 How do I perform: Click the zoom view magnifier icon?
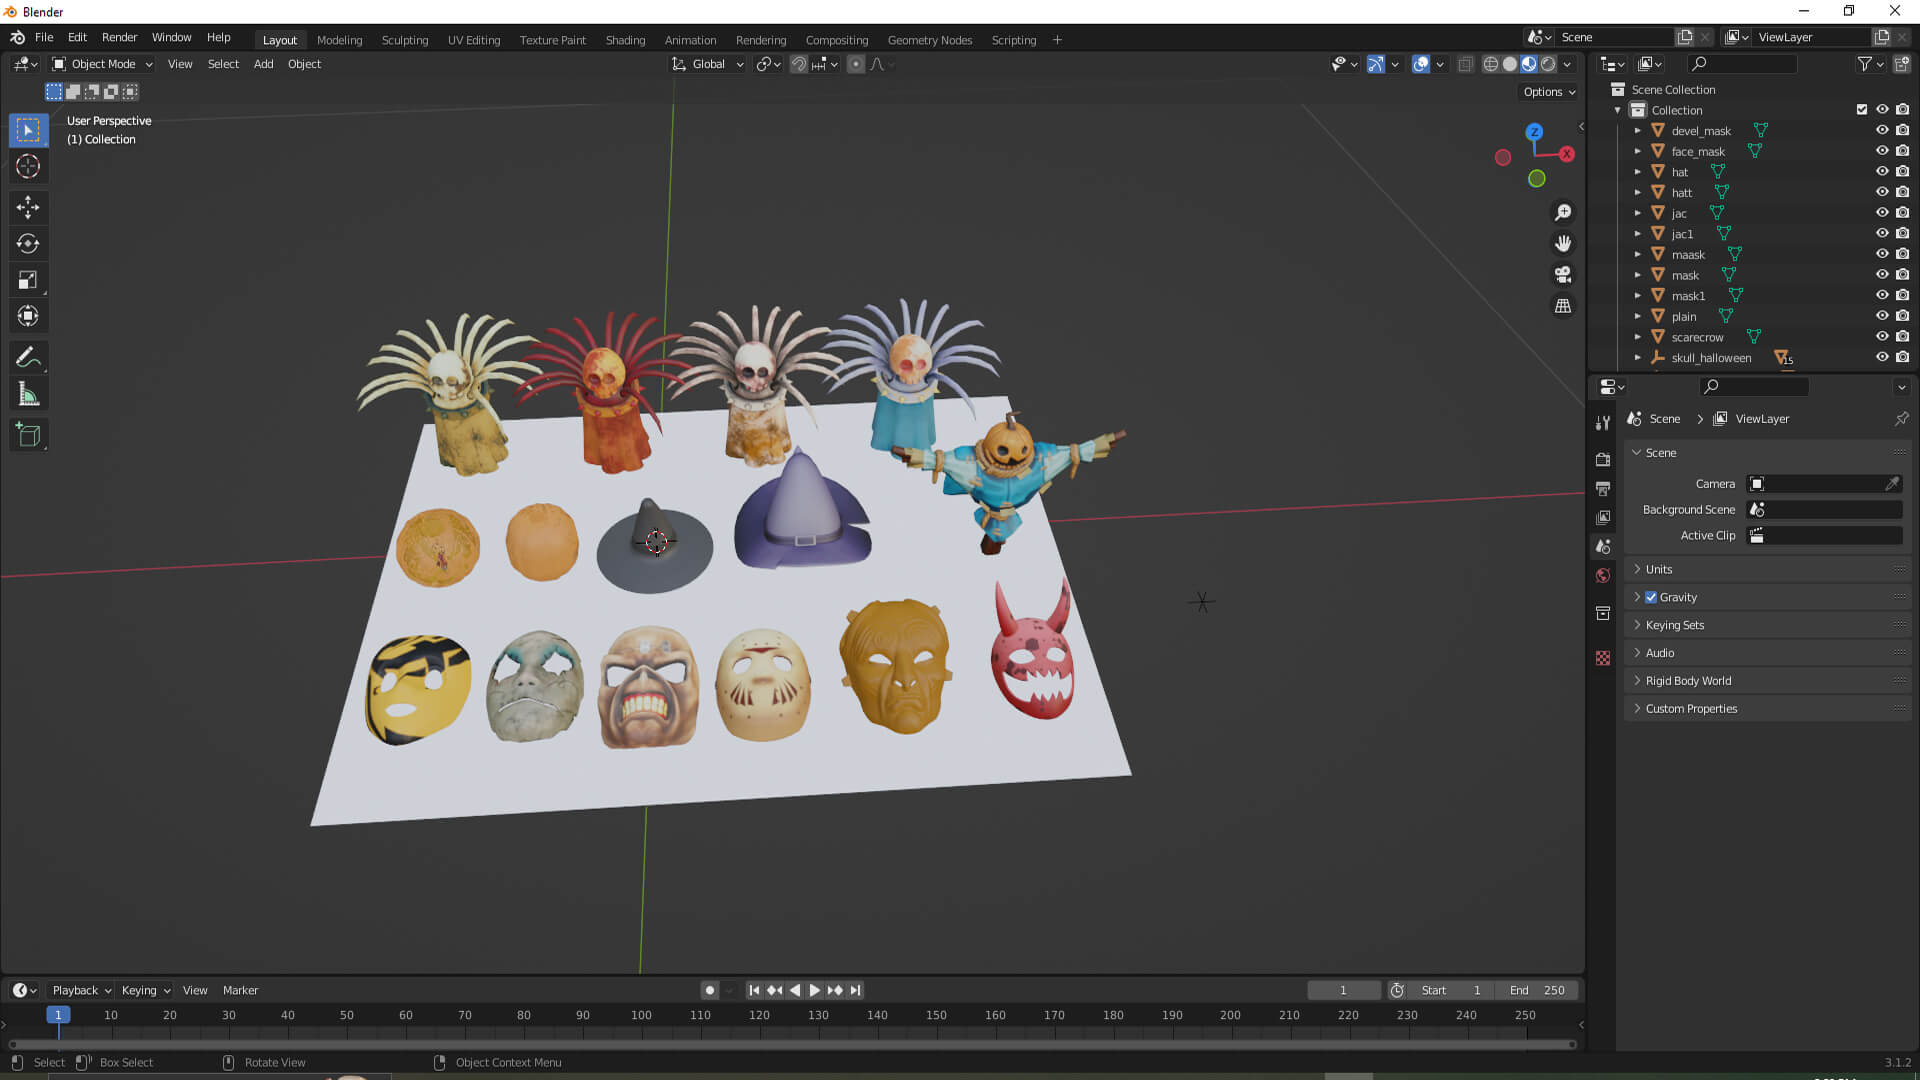tap(1563, 212)
